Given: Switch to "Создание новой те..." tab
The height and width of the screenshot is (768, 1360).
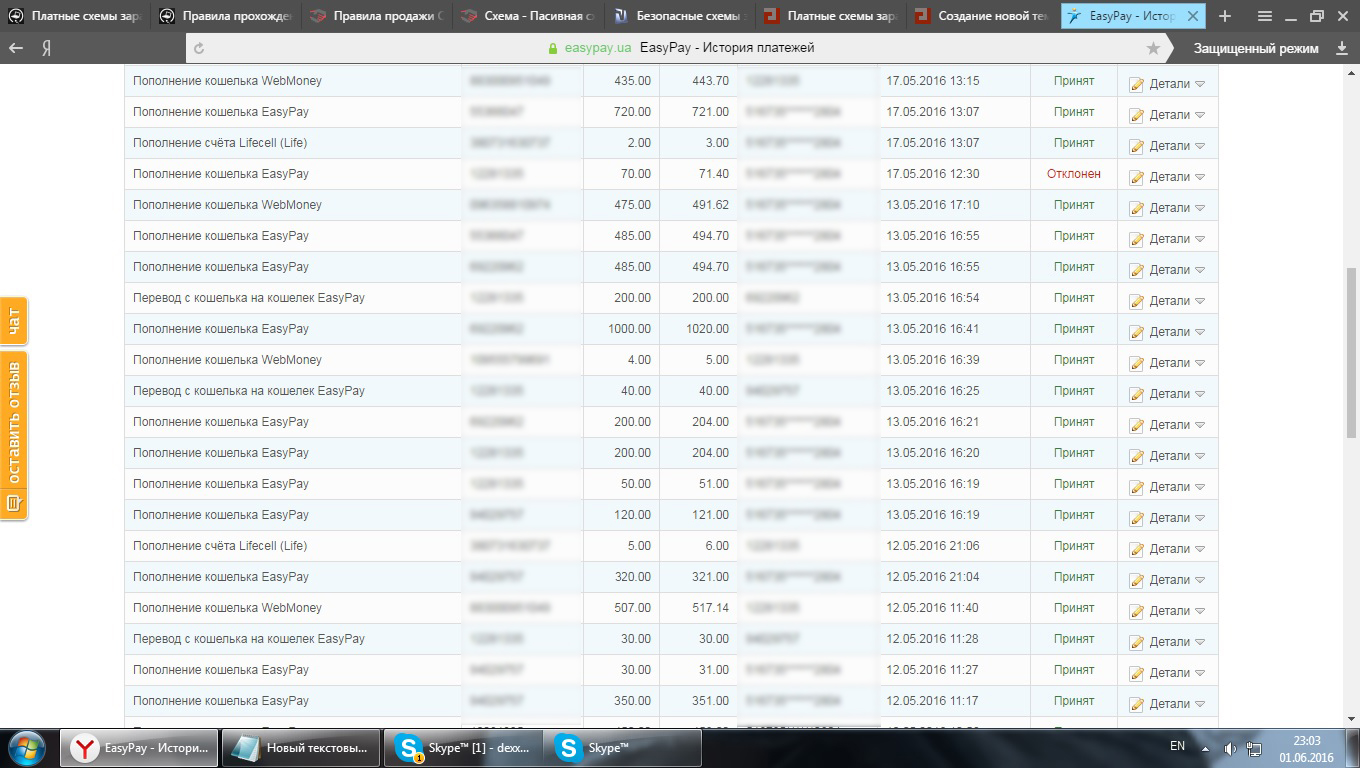Looking at the screenshot, I should point(980,16).
